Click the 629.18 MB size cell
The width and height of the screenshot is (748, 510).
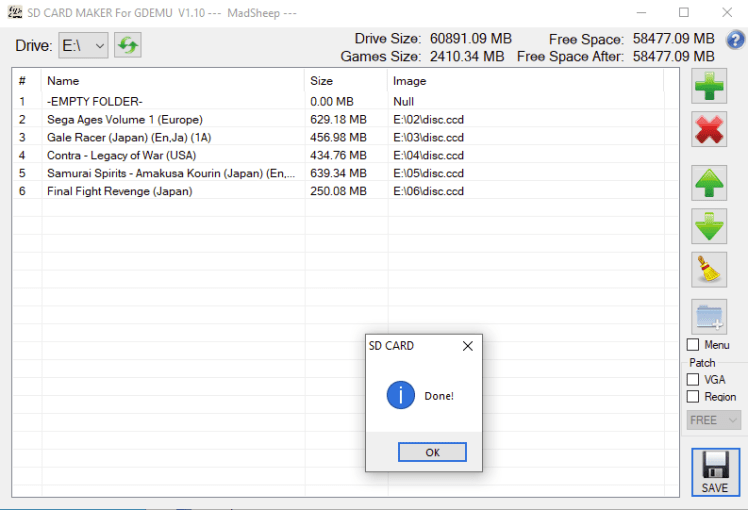pos(338,119)
